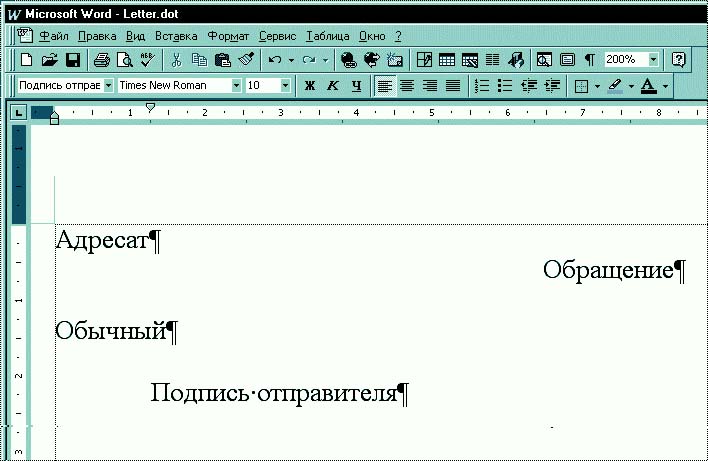
Task: Click center alignment button
Action: pyautogui.click(x=408, y=86)
